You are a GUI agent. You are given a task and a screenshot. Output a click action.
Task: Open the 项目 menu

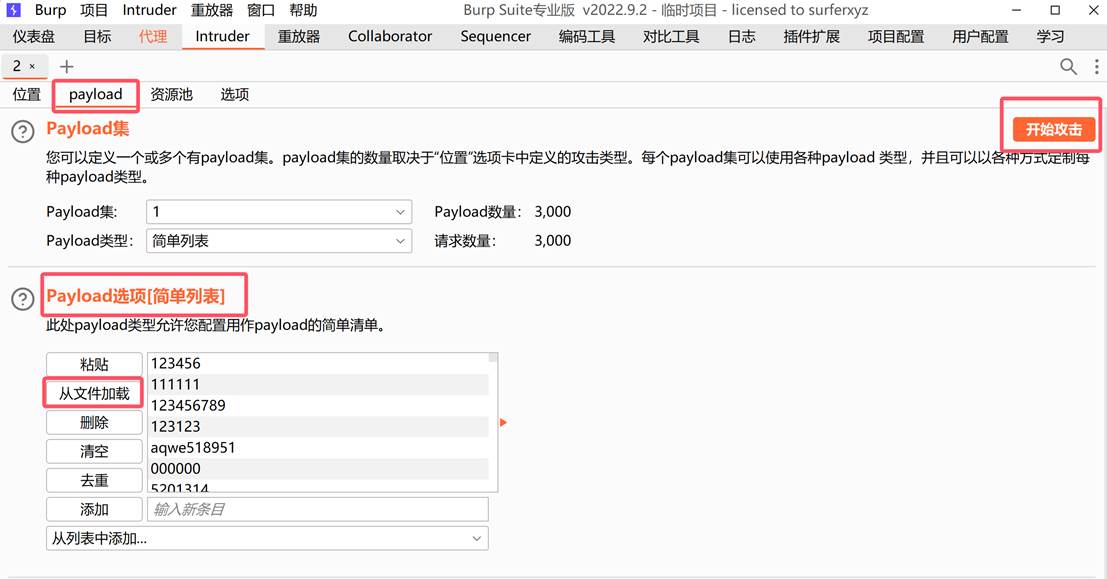point(94,10)
